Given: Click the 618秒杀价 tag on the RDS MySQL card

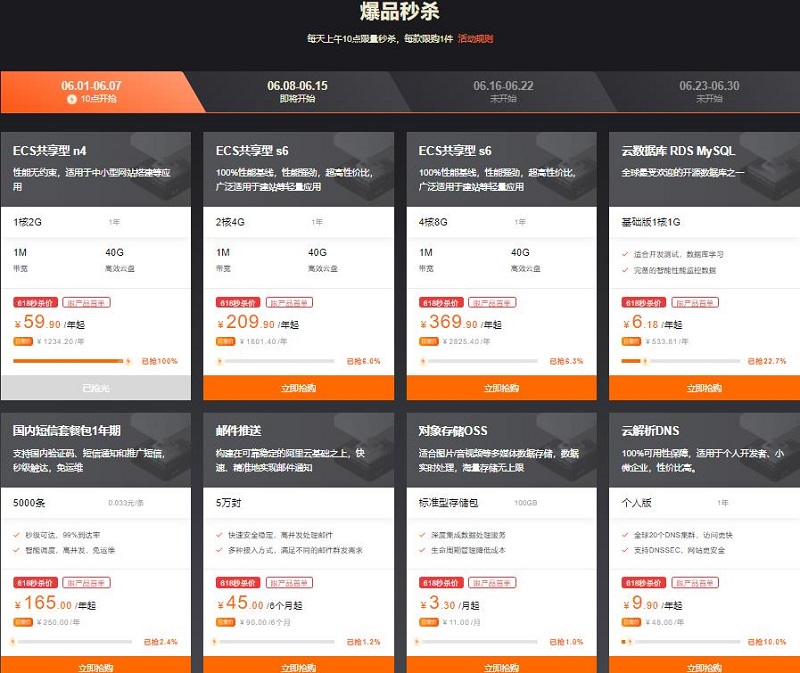Looking at the screenshot, I should point(643,303).
